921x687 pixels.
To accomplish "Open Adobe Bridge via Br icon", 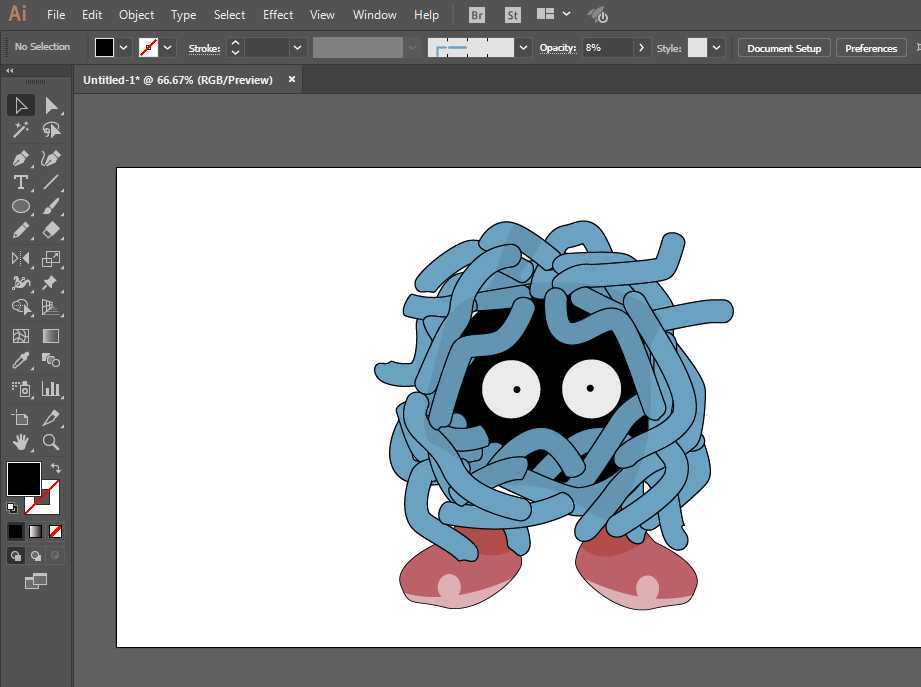I will pyautogui.click(x=477, y=15).
